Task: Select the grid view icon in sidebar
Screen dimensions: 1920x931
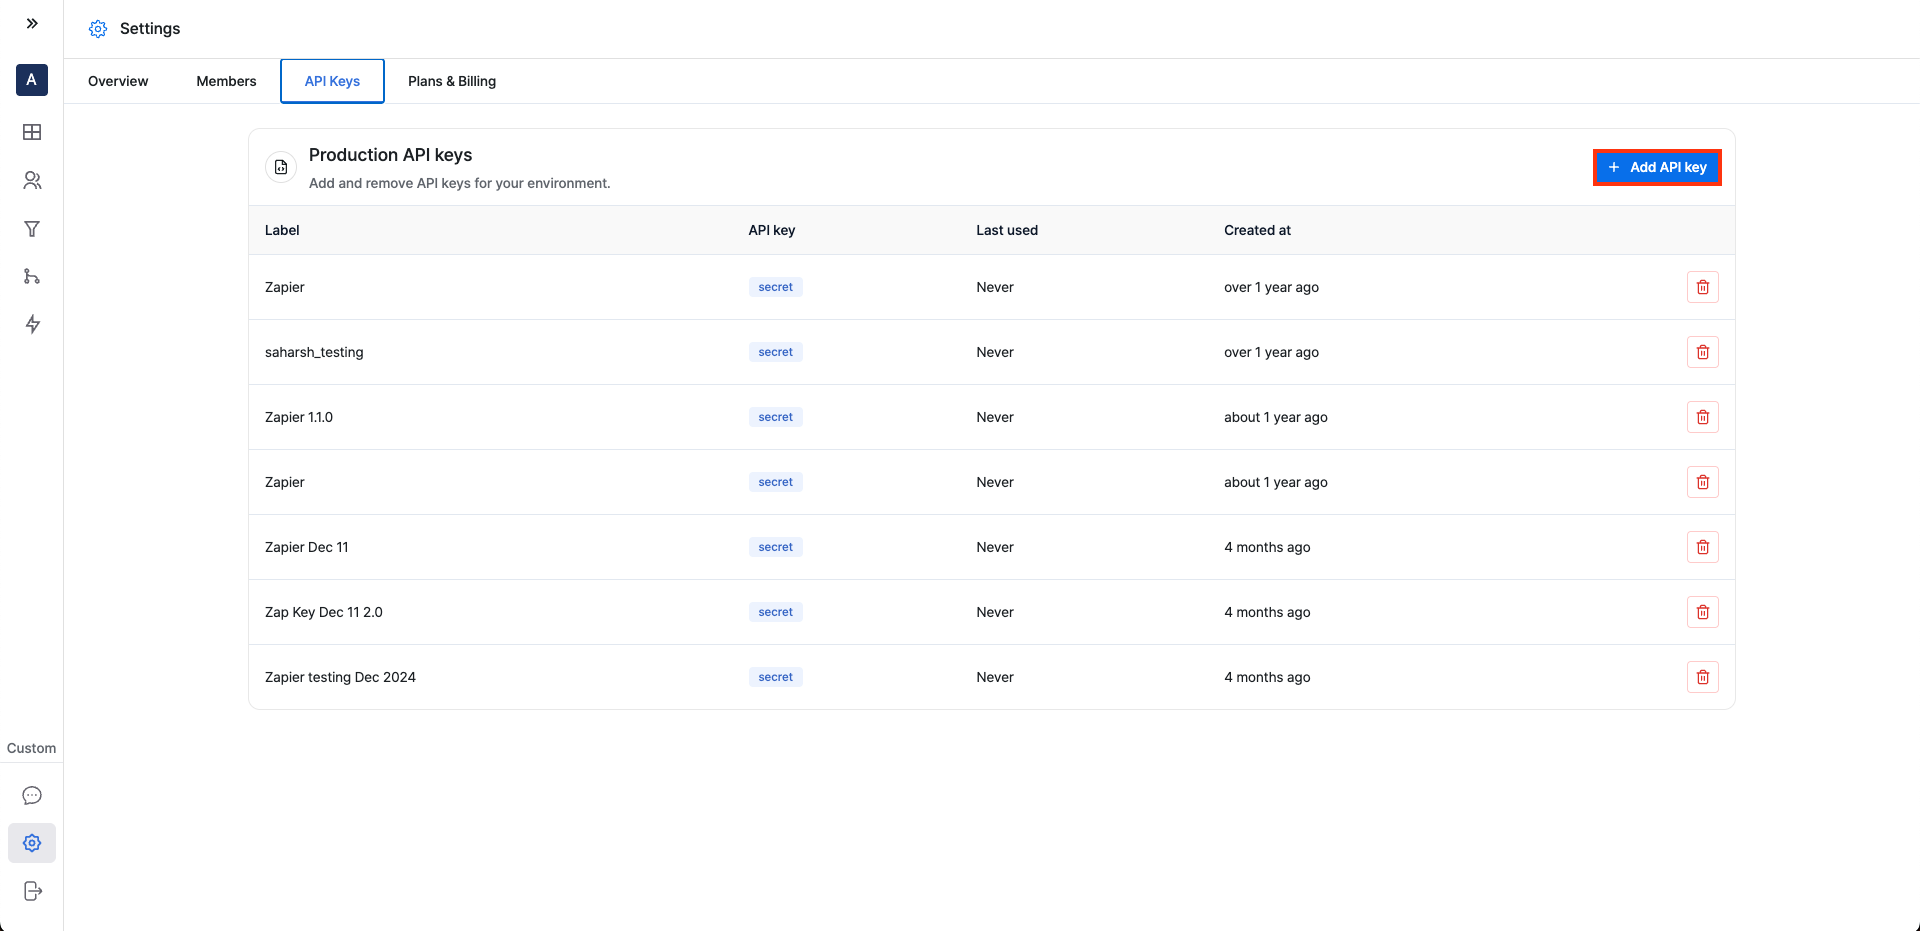Action: click(32, 132)
